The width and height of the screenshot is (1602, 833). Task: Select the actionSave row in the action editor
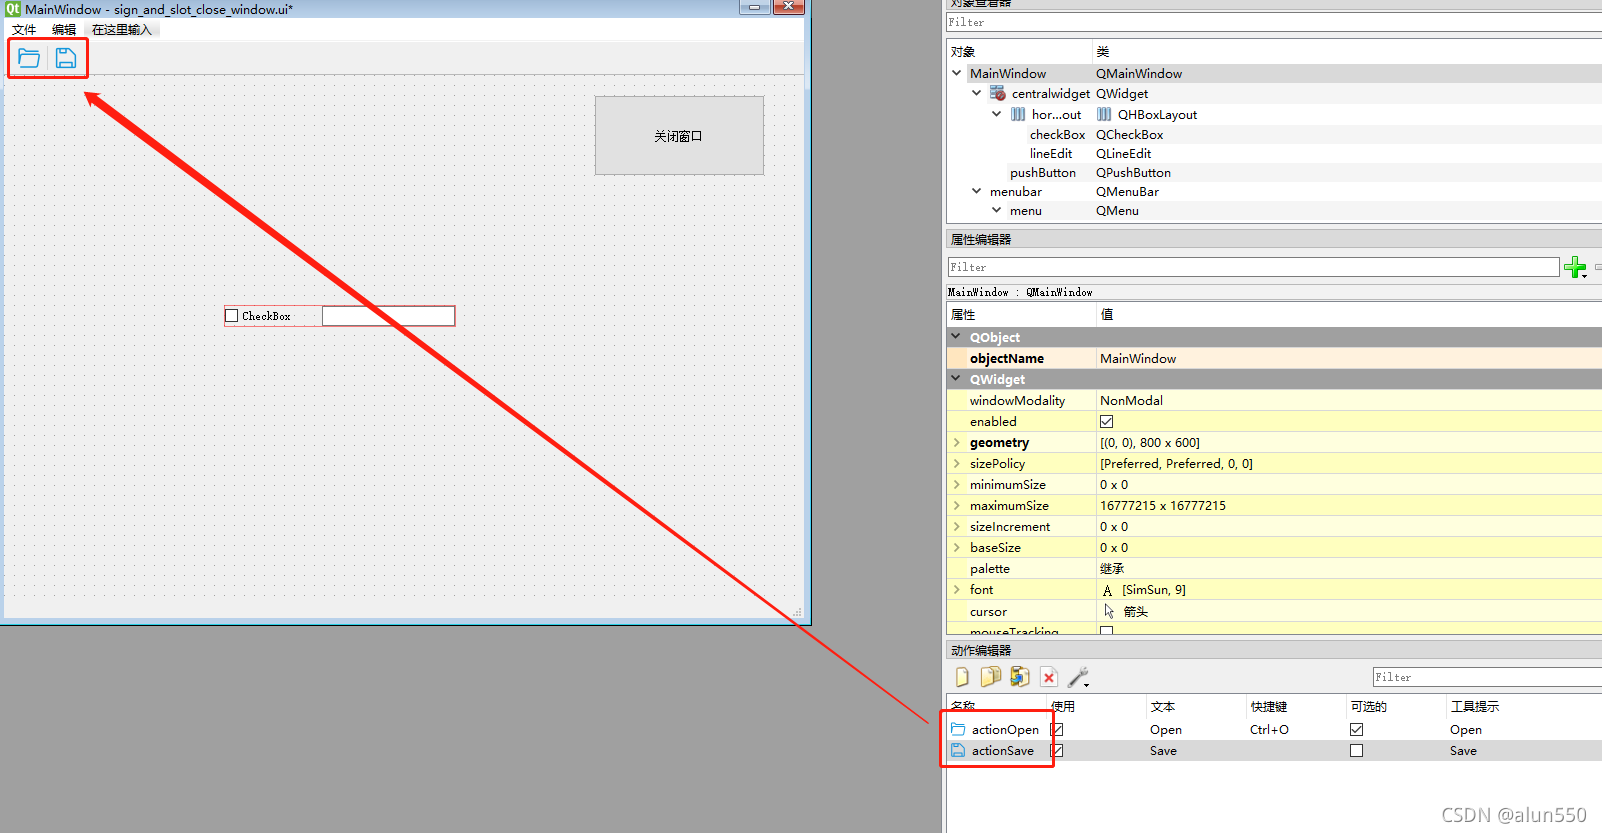click(x=1274, y=750)
